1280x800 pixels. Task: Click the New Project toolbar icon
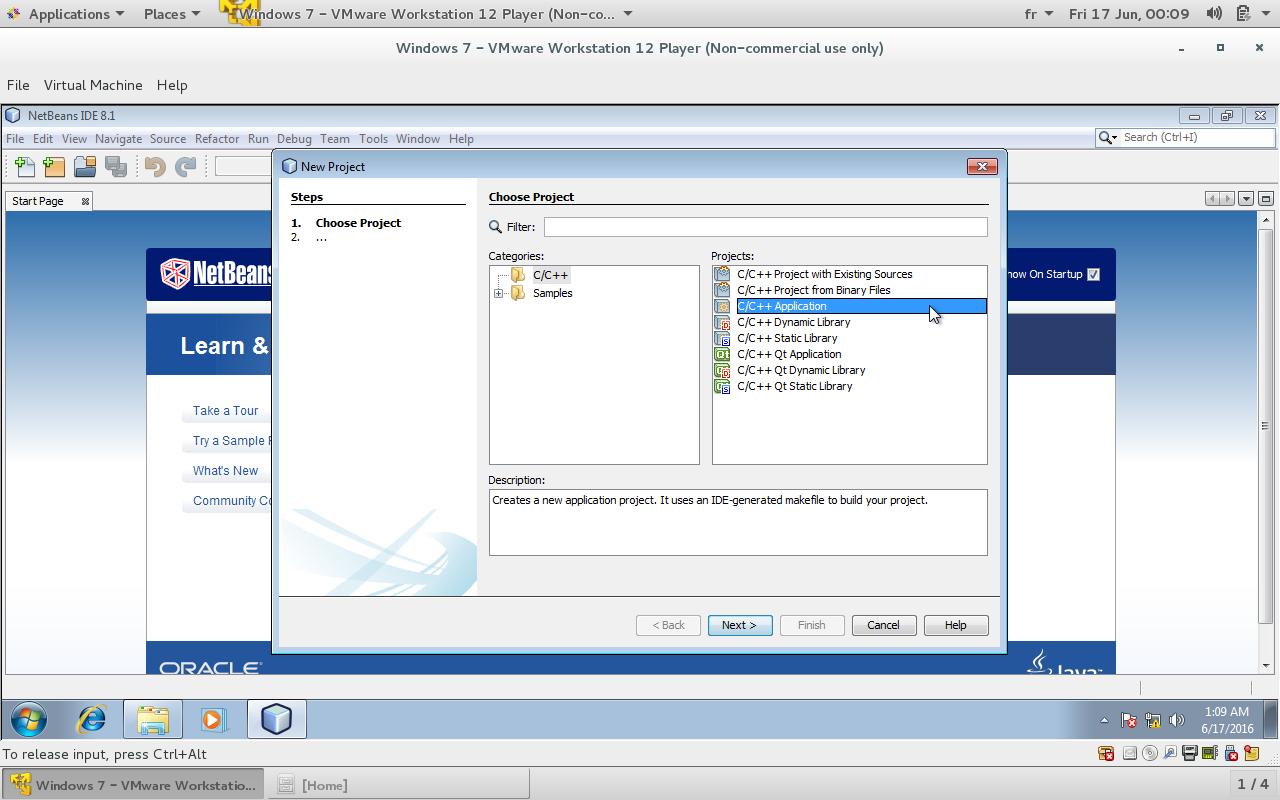tap(54, 167)
